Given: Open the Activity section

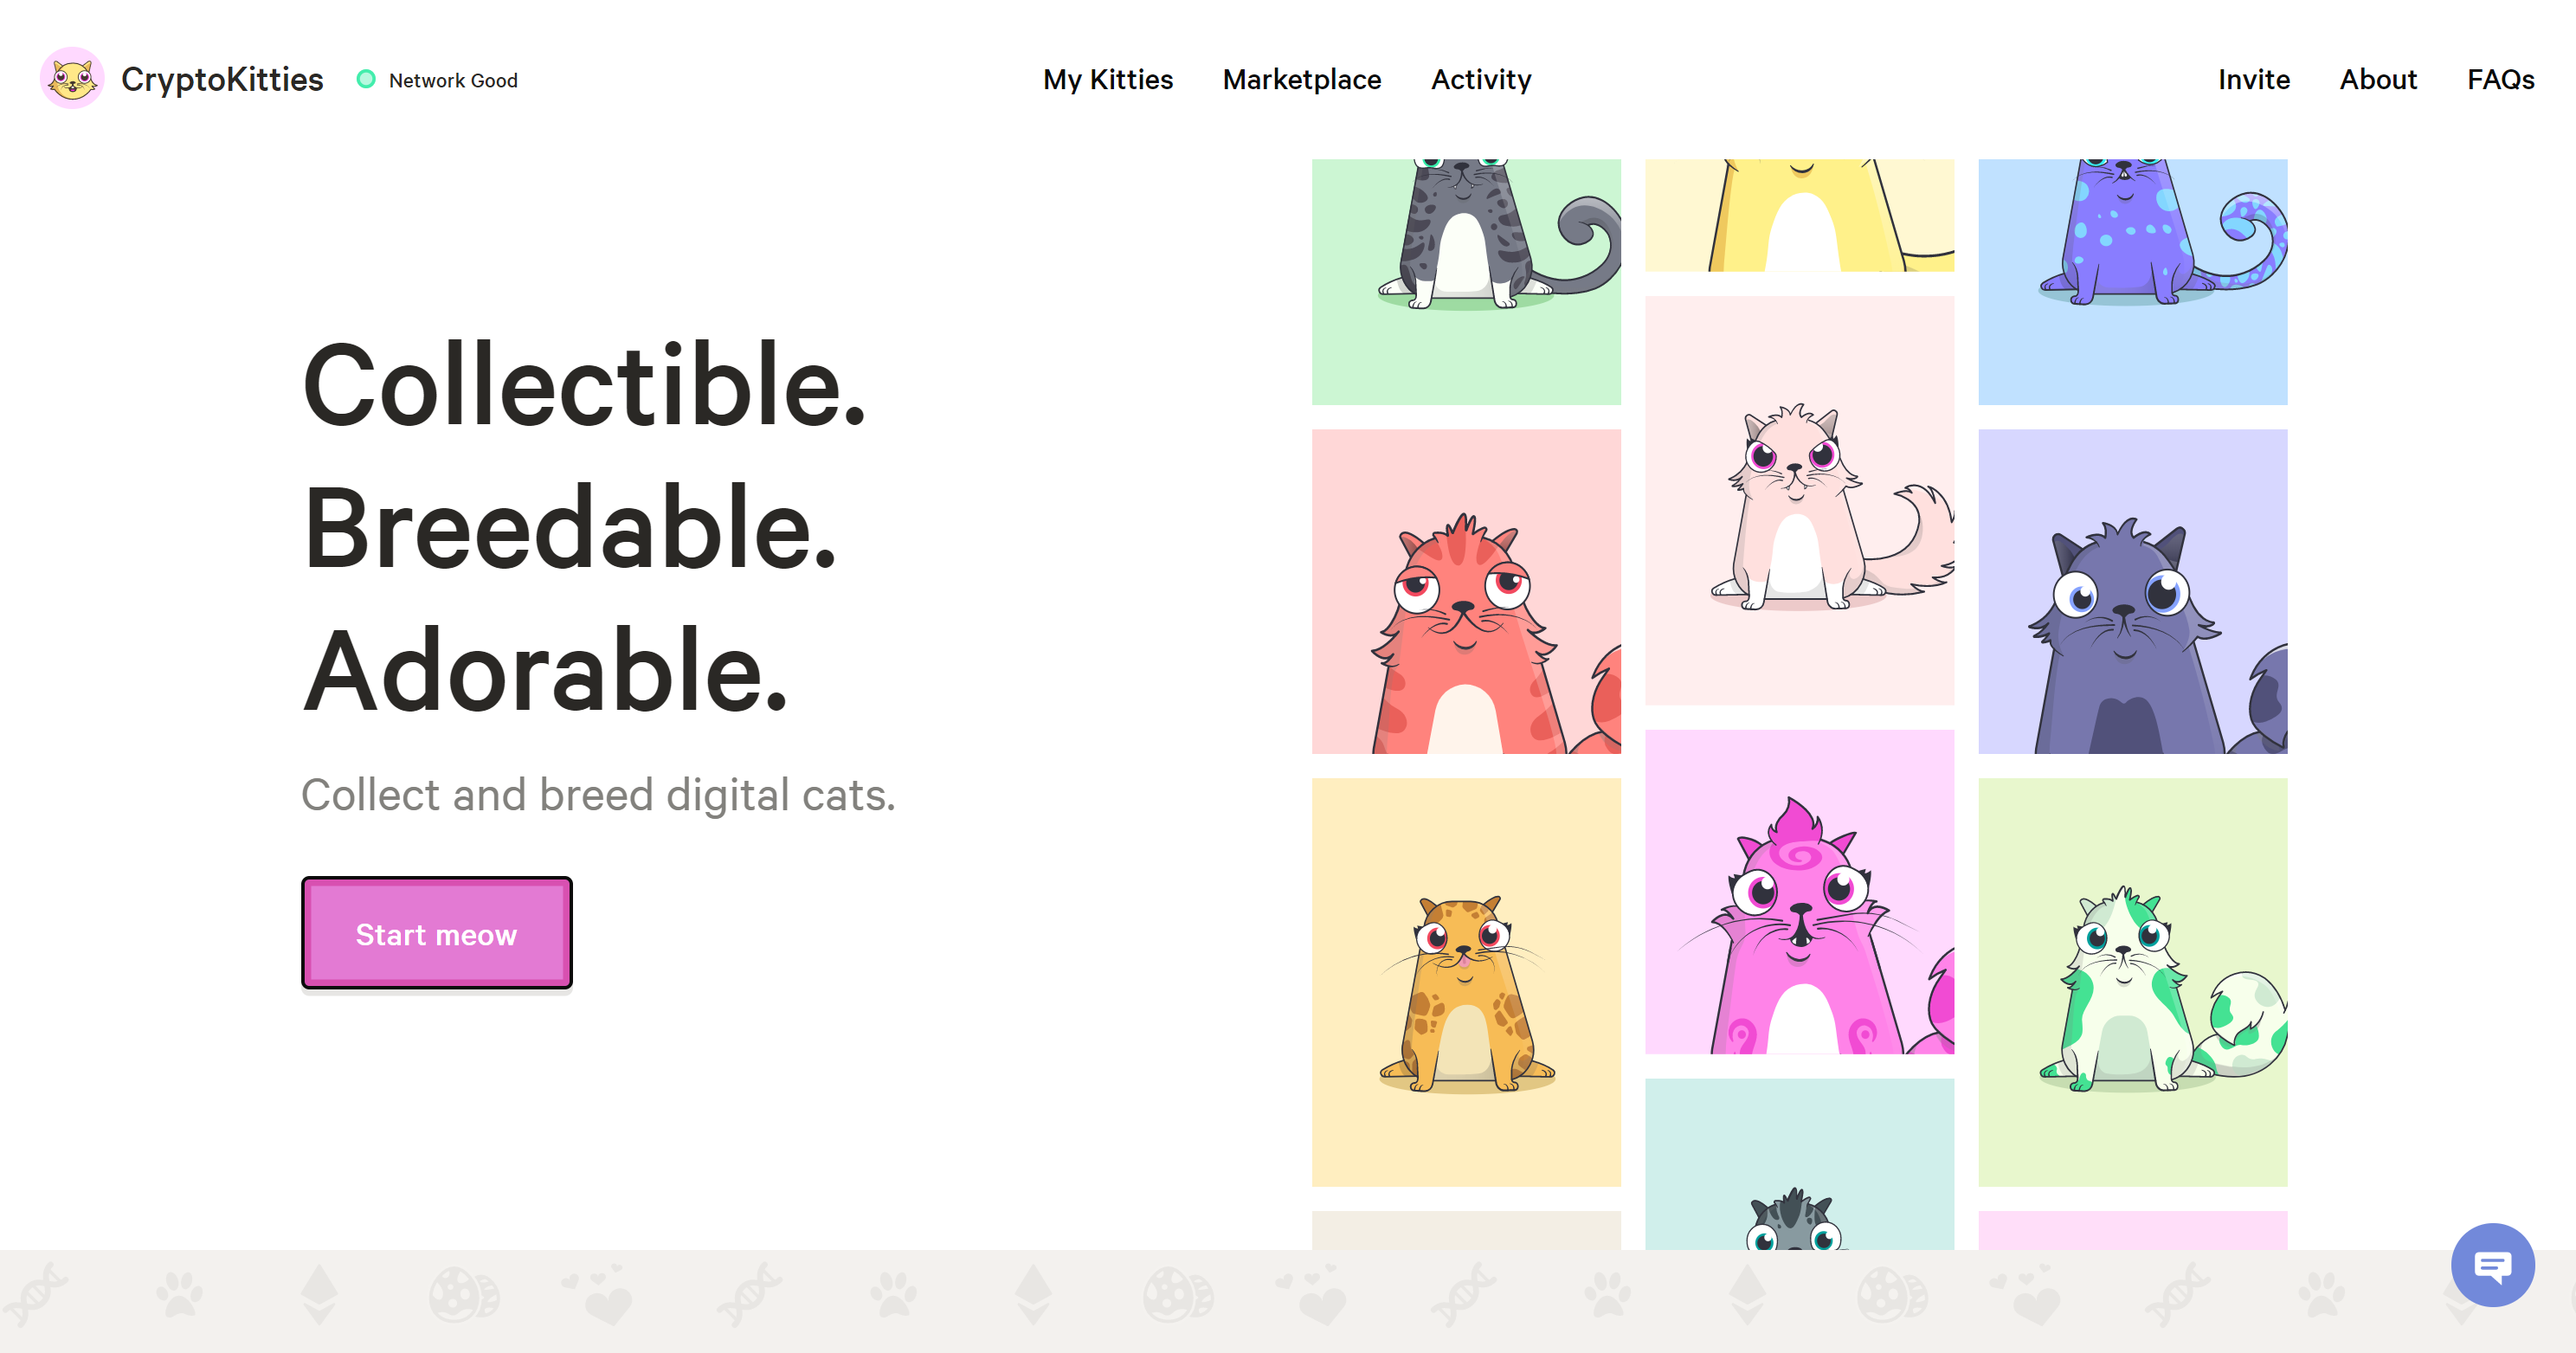Looking at the screenshot, I should (x=1481, y=80).
